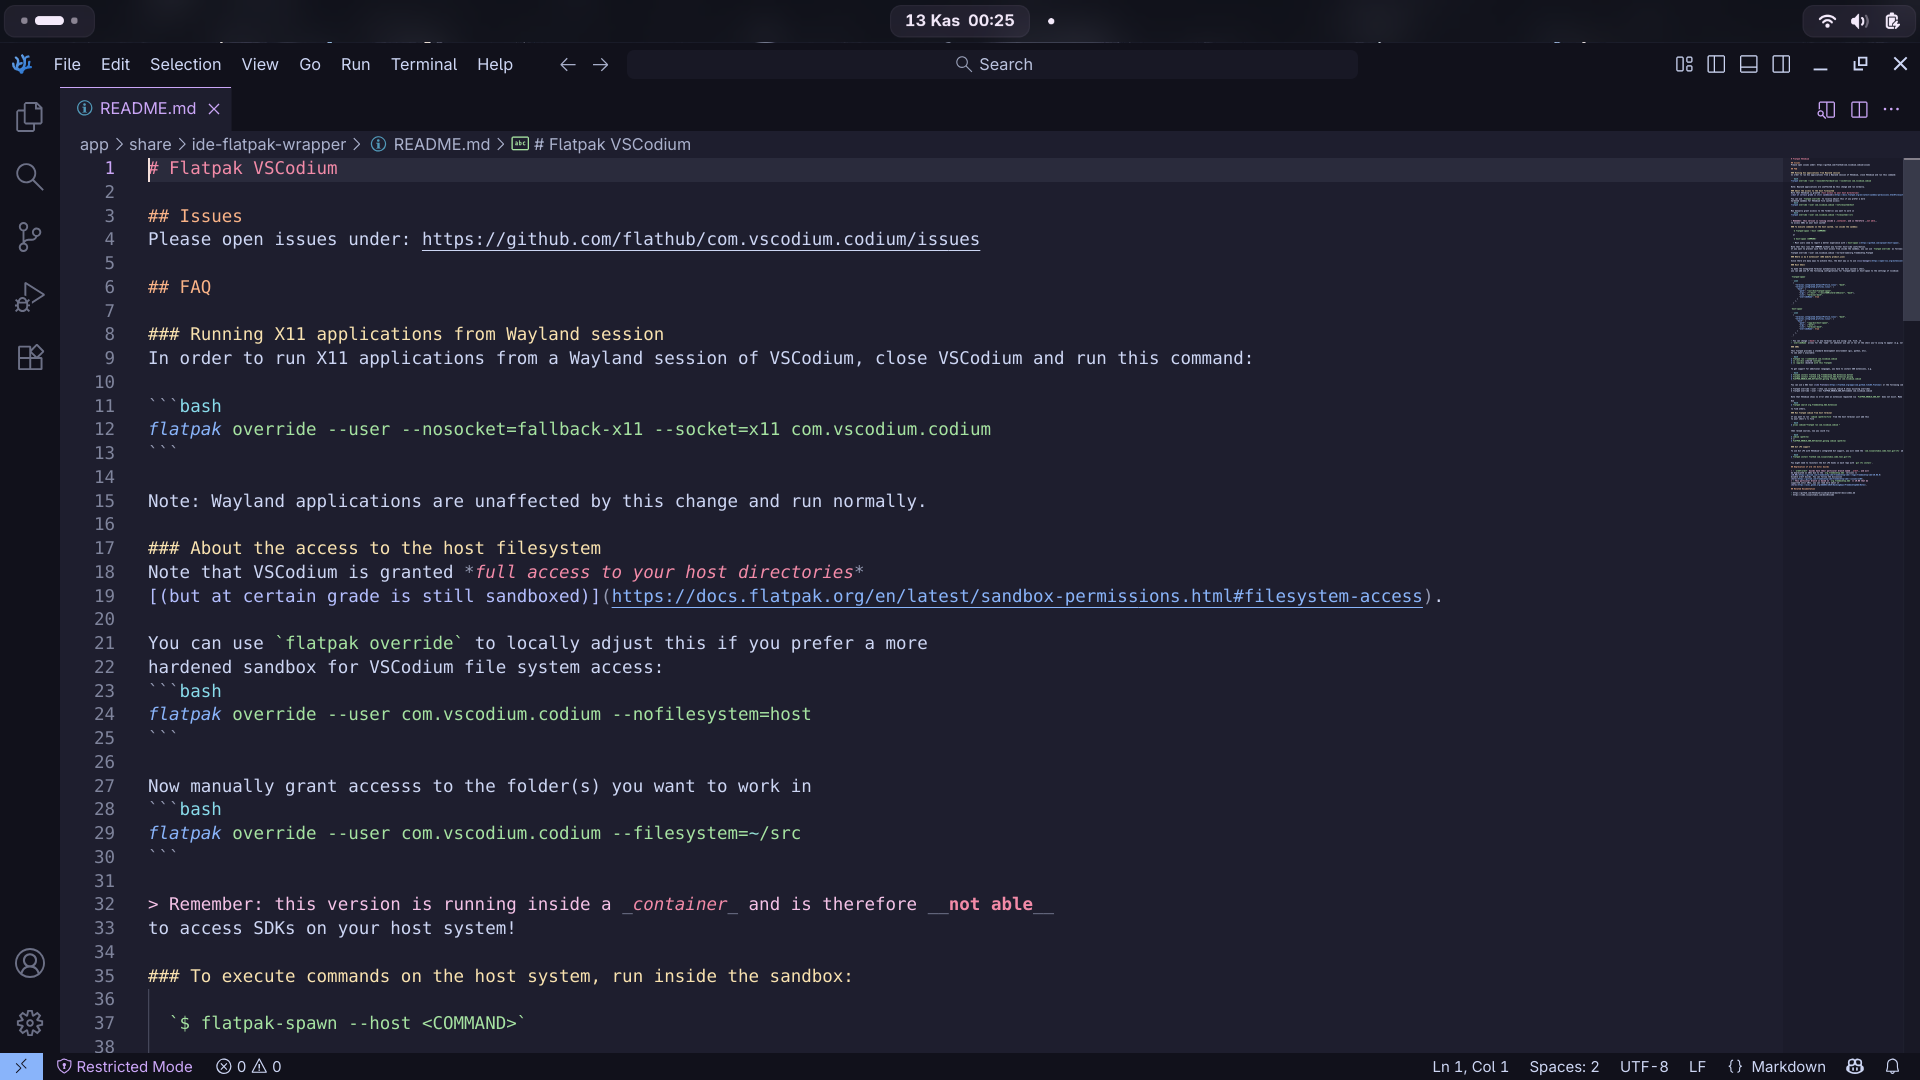The image size is (1920, 1080).
Task: Click Restricted Mode in status bar
Action: coord(125,1066)
